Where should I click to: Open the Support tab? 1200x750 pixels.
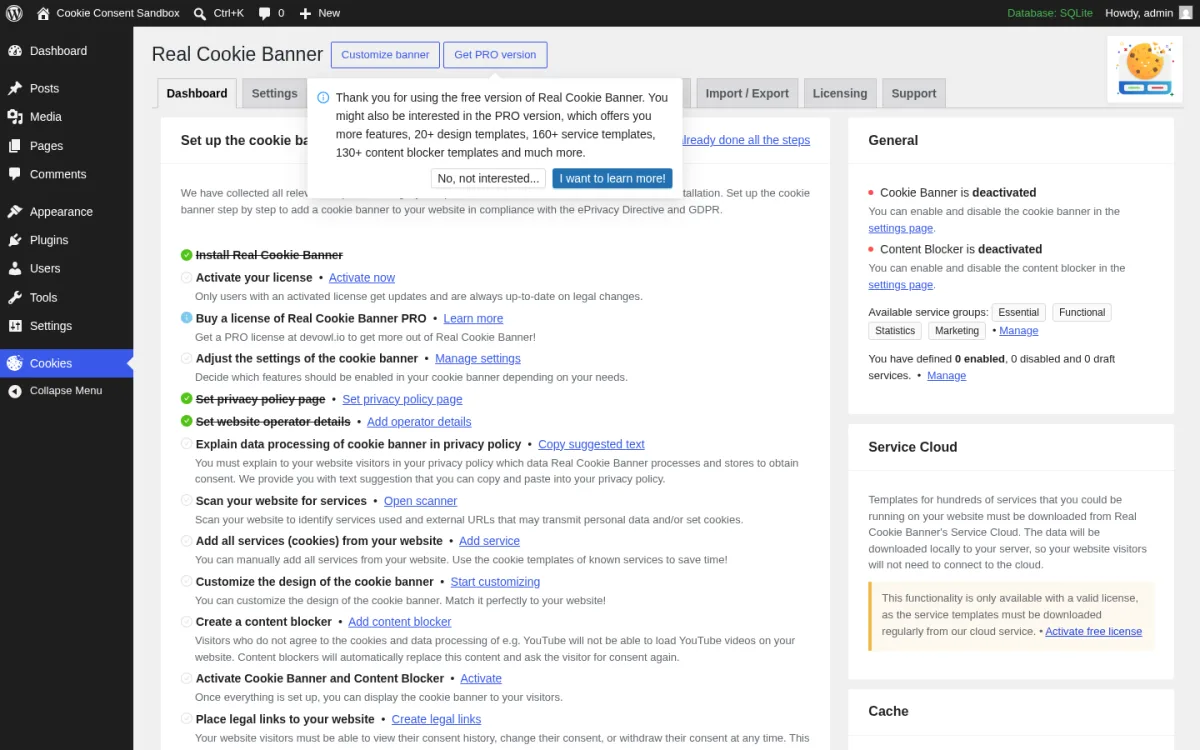point(913,93)
